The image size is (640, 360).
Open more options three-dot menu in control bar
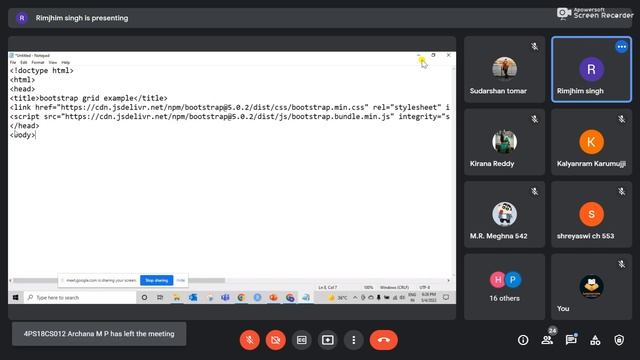click(x=353, y=340)
